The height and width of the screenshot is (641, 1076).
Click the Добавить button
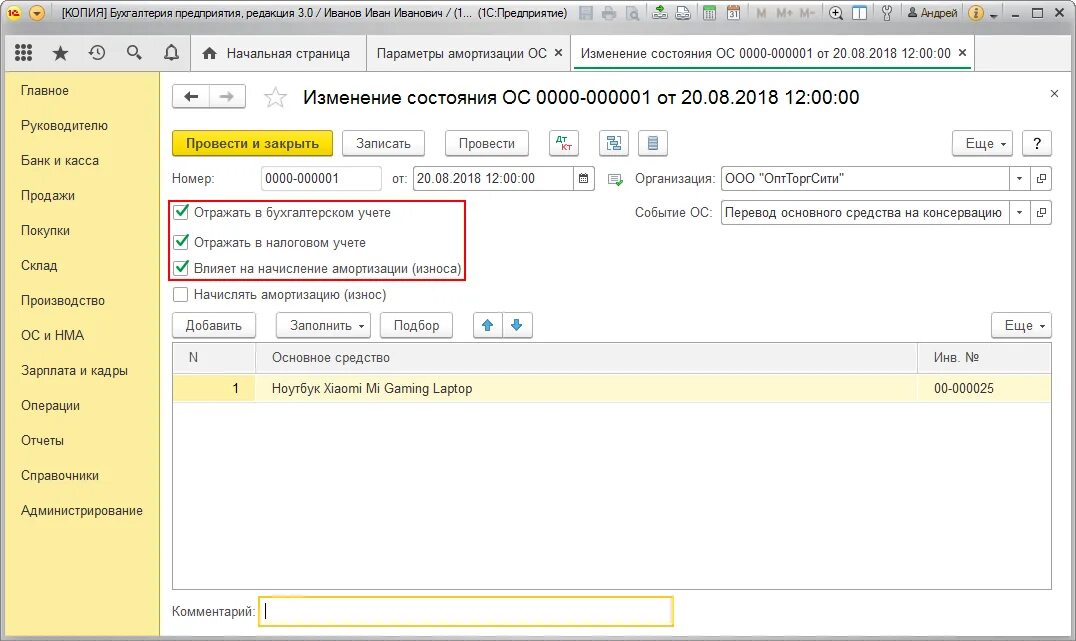click(213, 325)
